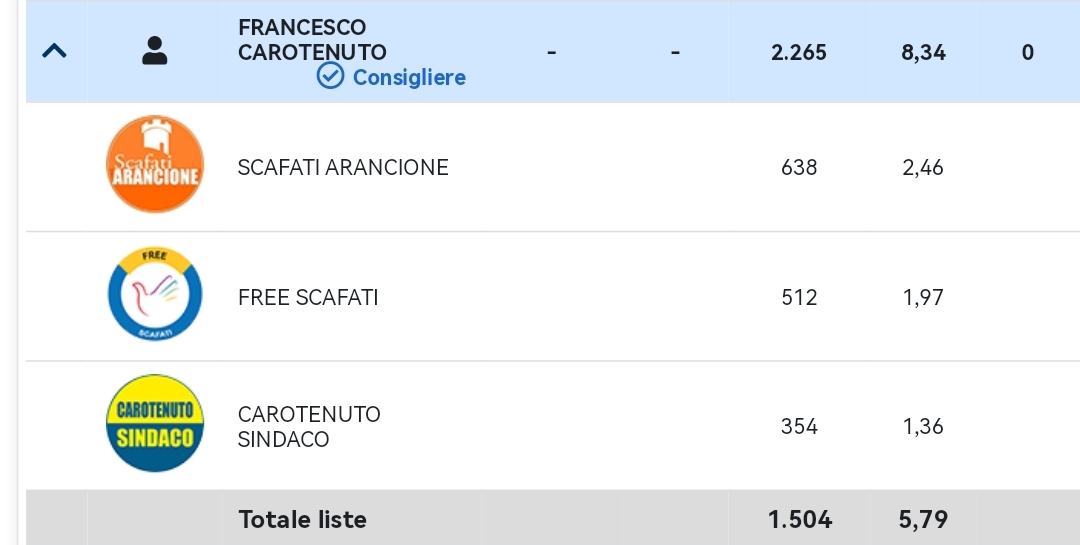The image size is (1080, 545).
Task: Click the 8,34 candidate percentage value
Action: [923, 52]
